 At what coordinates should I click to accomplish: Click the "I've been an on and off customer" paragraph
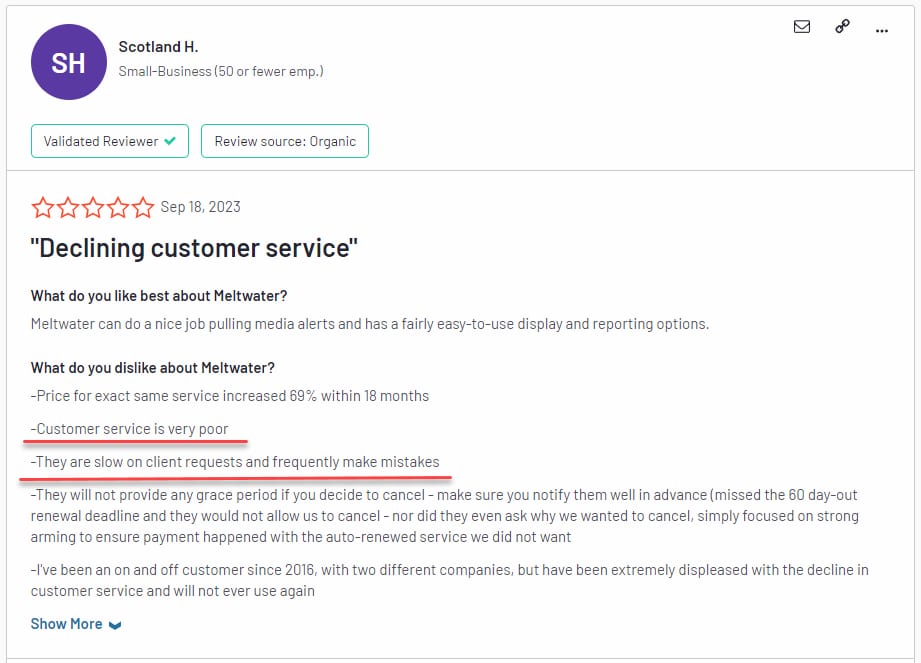pyautogui.click(x=449, y=580)
